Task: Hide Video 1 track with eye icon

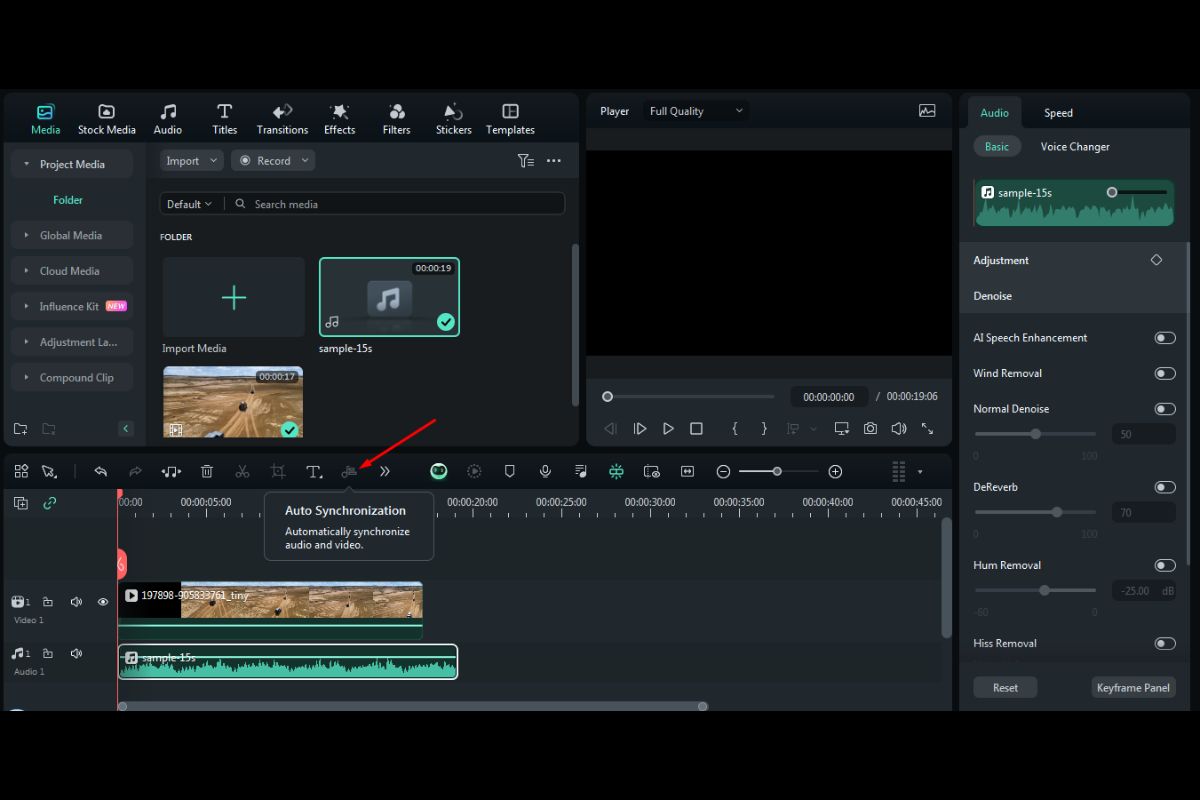Action: coord(102,602)
